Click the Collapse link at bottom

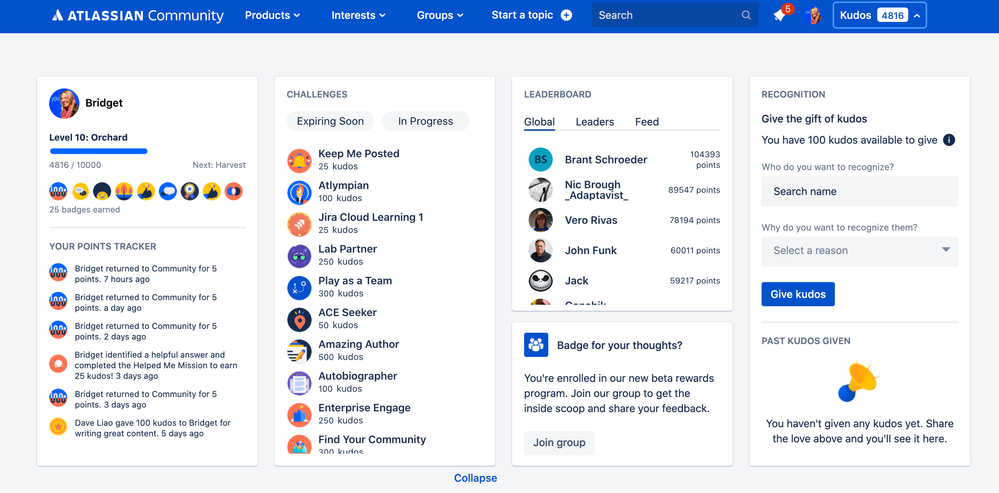click(475, 478)
